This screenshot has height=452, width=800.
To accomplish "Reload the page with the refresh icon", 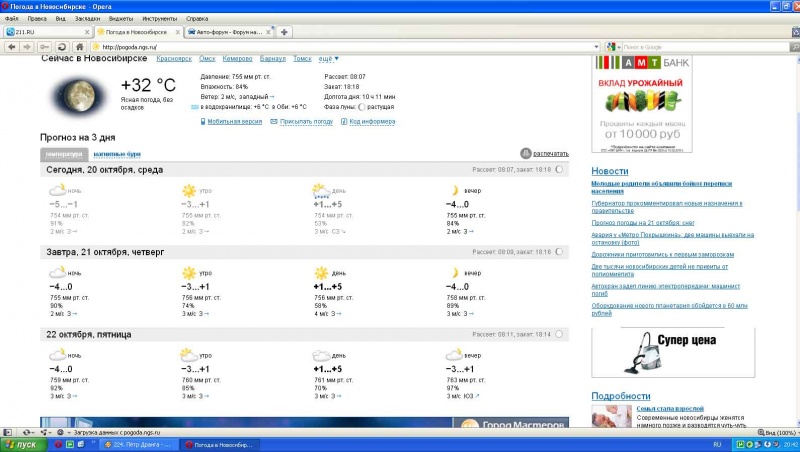I will point(62,47).
